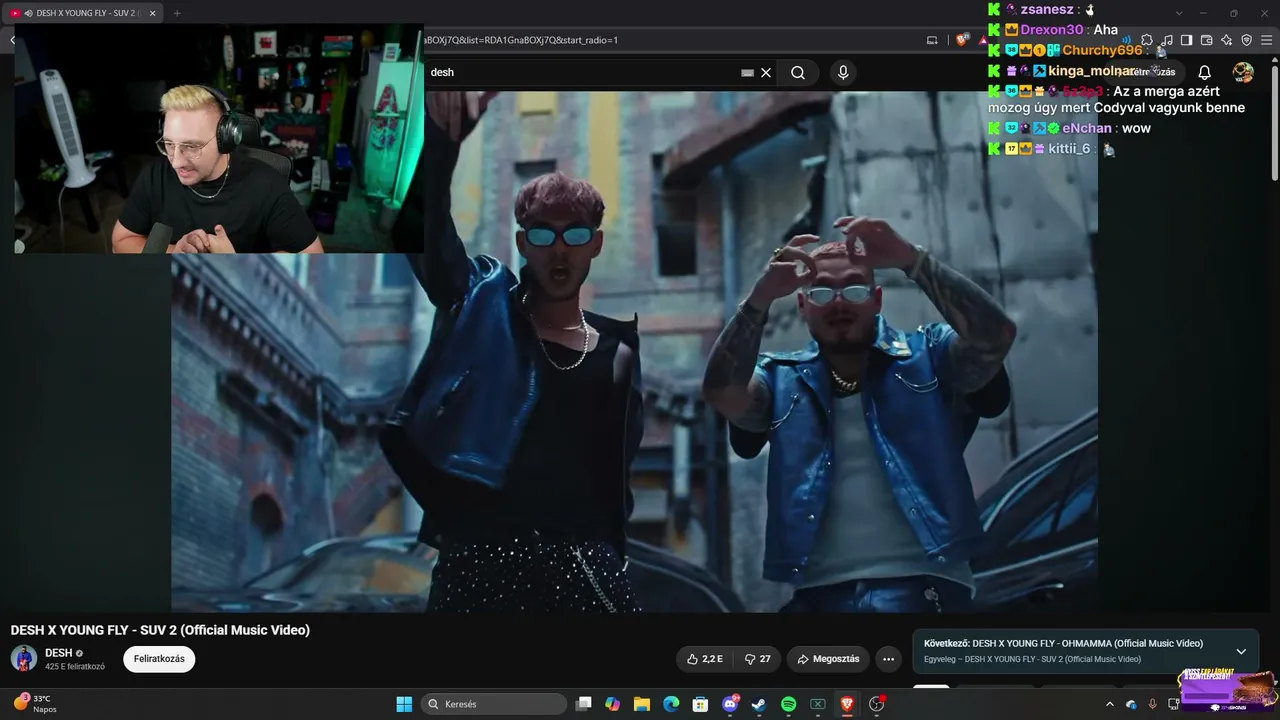
Task: Click chat username Drexon30
Action: [1051, 30]
